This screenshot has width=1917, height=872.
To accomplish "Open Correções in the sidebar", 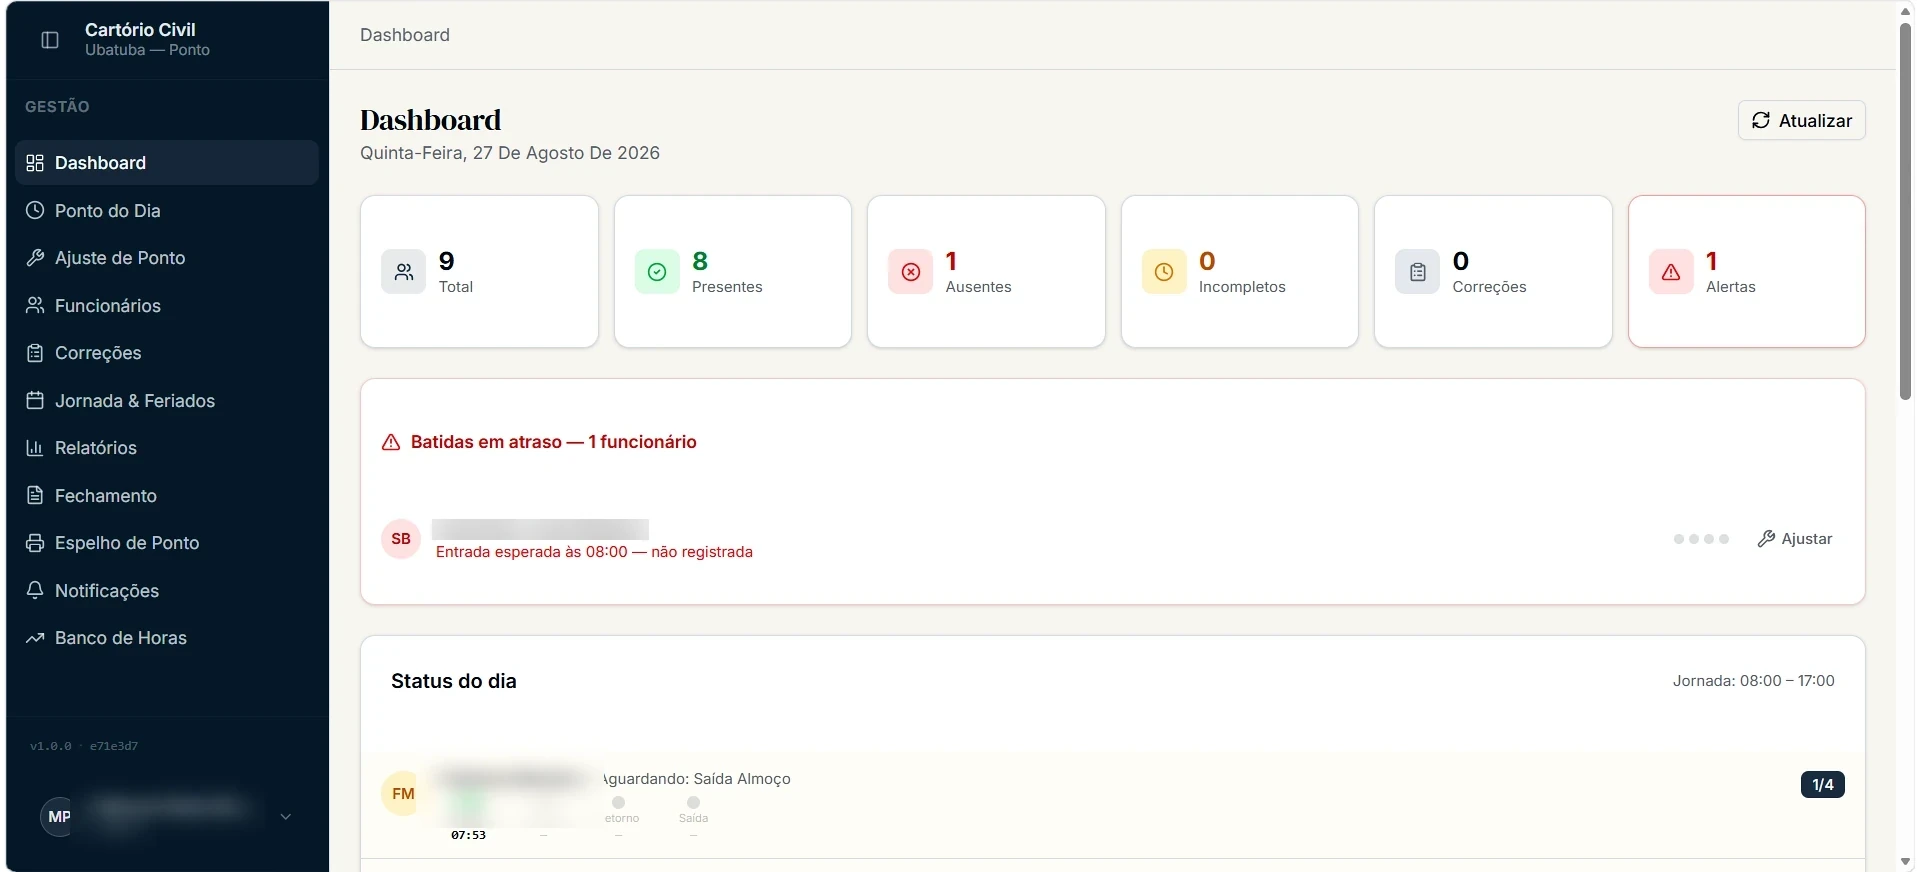I will click(x=167, y=353).
